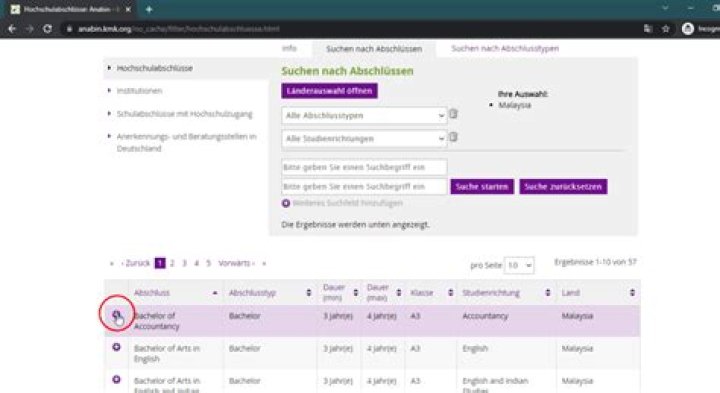Click the second search term input field
The height and width of the screenshot is (393, 720).
point(364,186)
